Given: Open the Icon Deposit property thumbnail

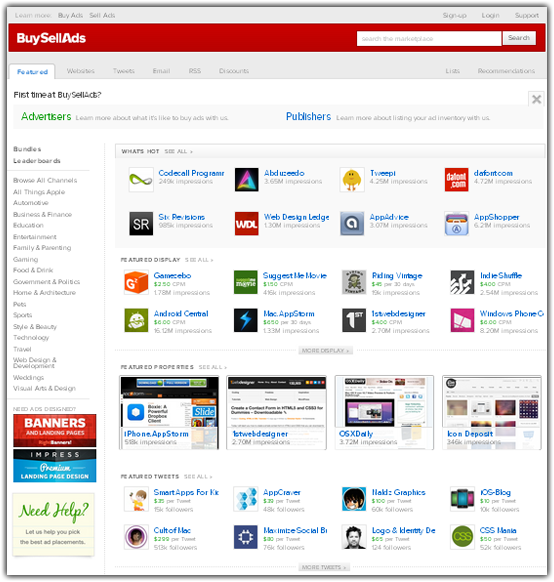Looking at the screenshot, I should pos(492,412).
